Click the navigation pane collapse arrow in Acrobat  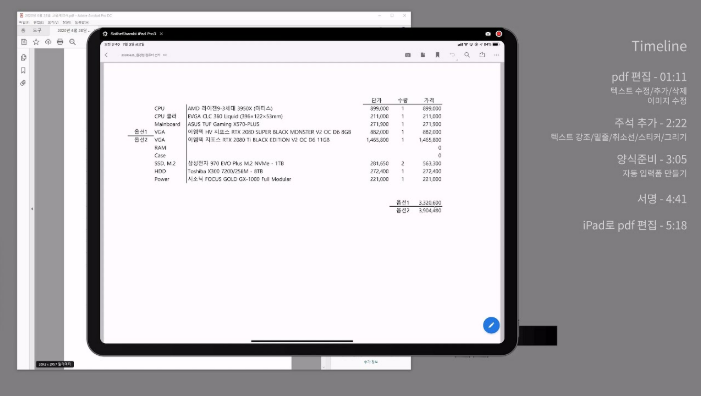point(32,209)
